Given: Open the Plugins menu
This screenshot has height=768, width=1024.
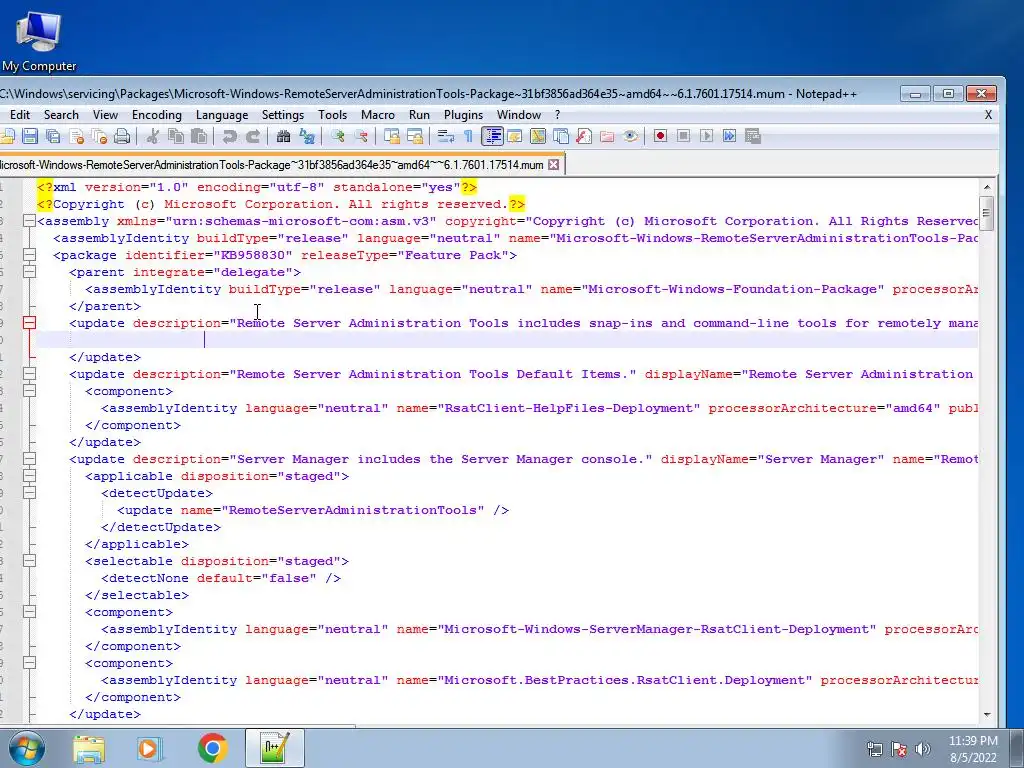Looking at the screenshot, I should (x=464, y=115).
